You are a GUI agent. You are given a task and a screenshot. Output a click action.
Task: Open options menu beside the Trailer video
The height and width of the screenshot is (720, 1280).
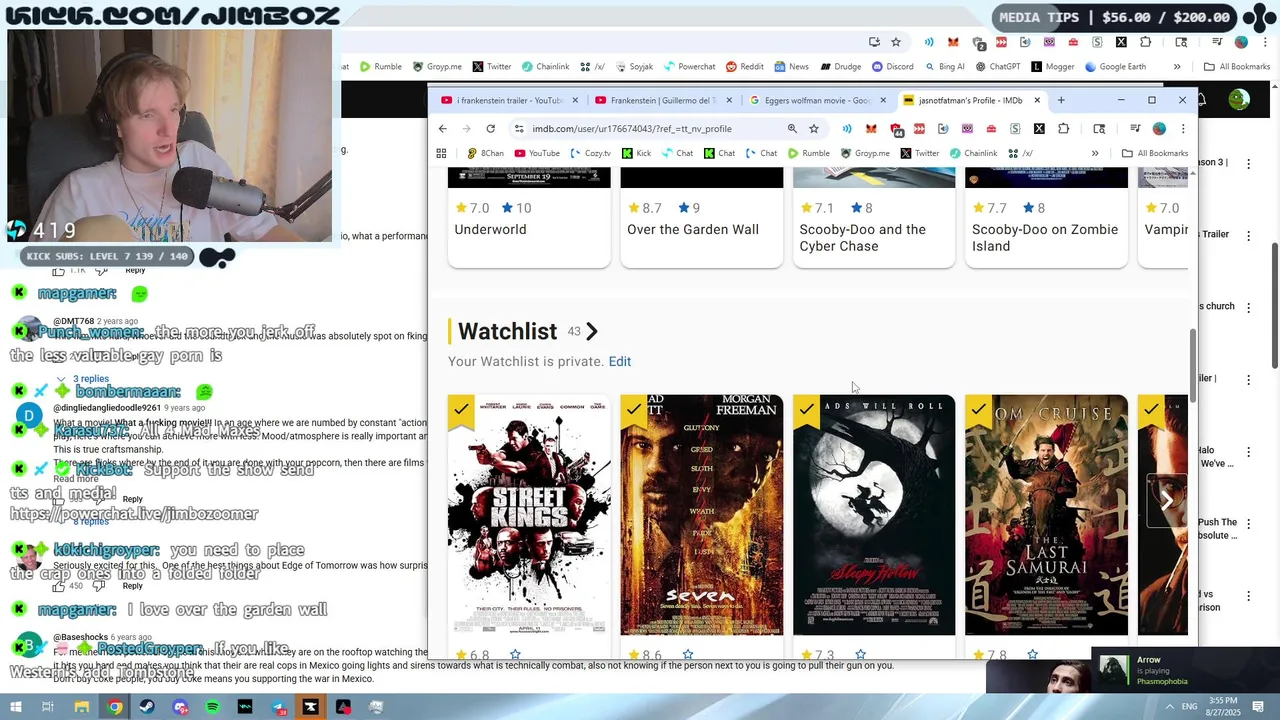coord(1248,236)
